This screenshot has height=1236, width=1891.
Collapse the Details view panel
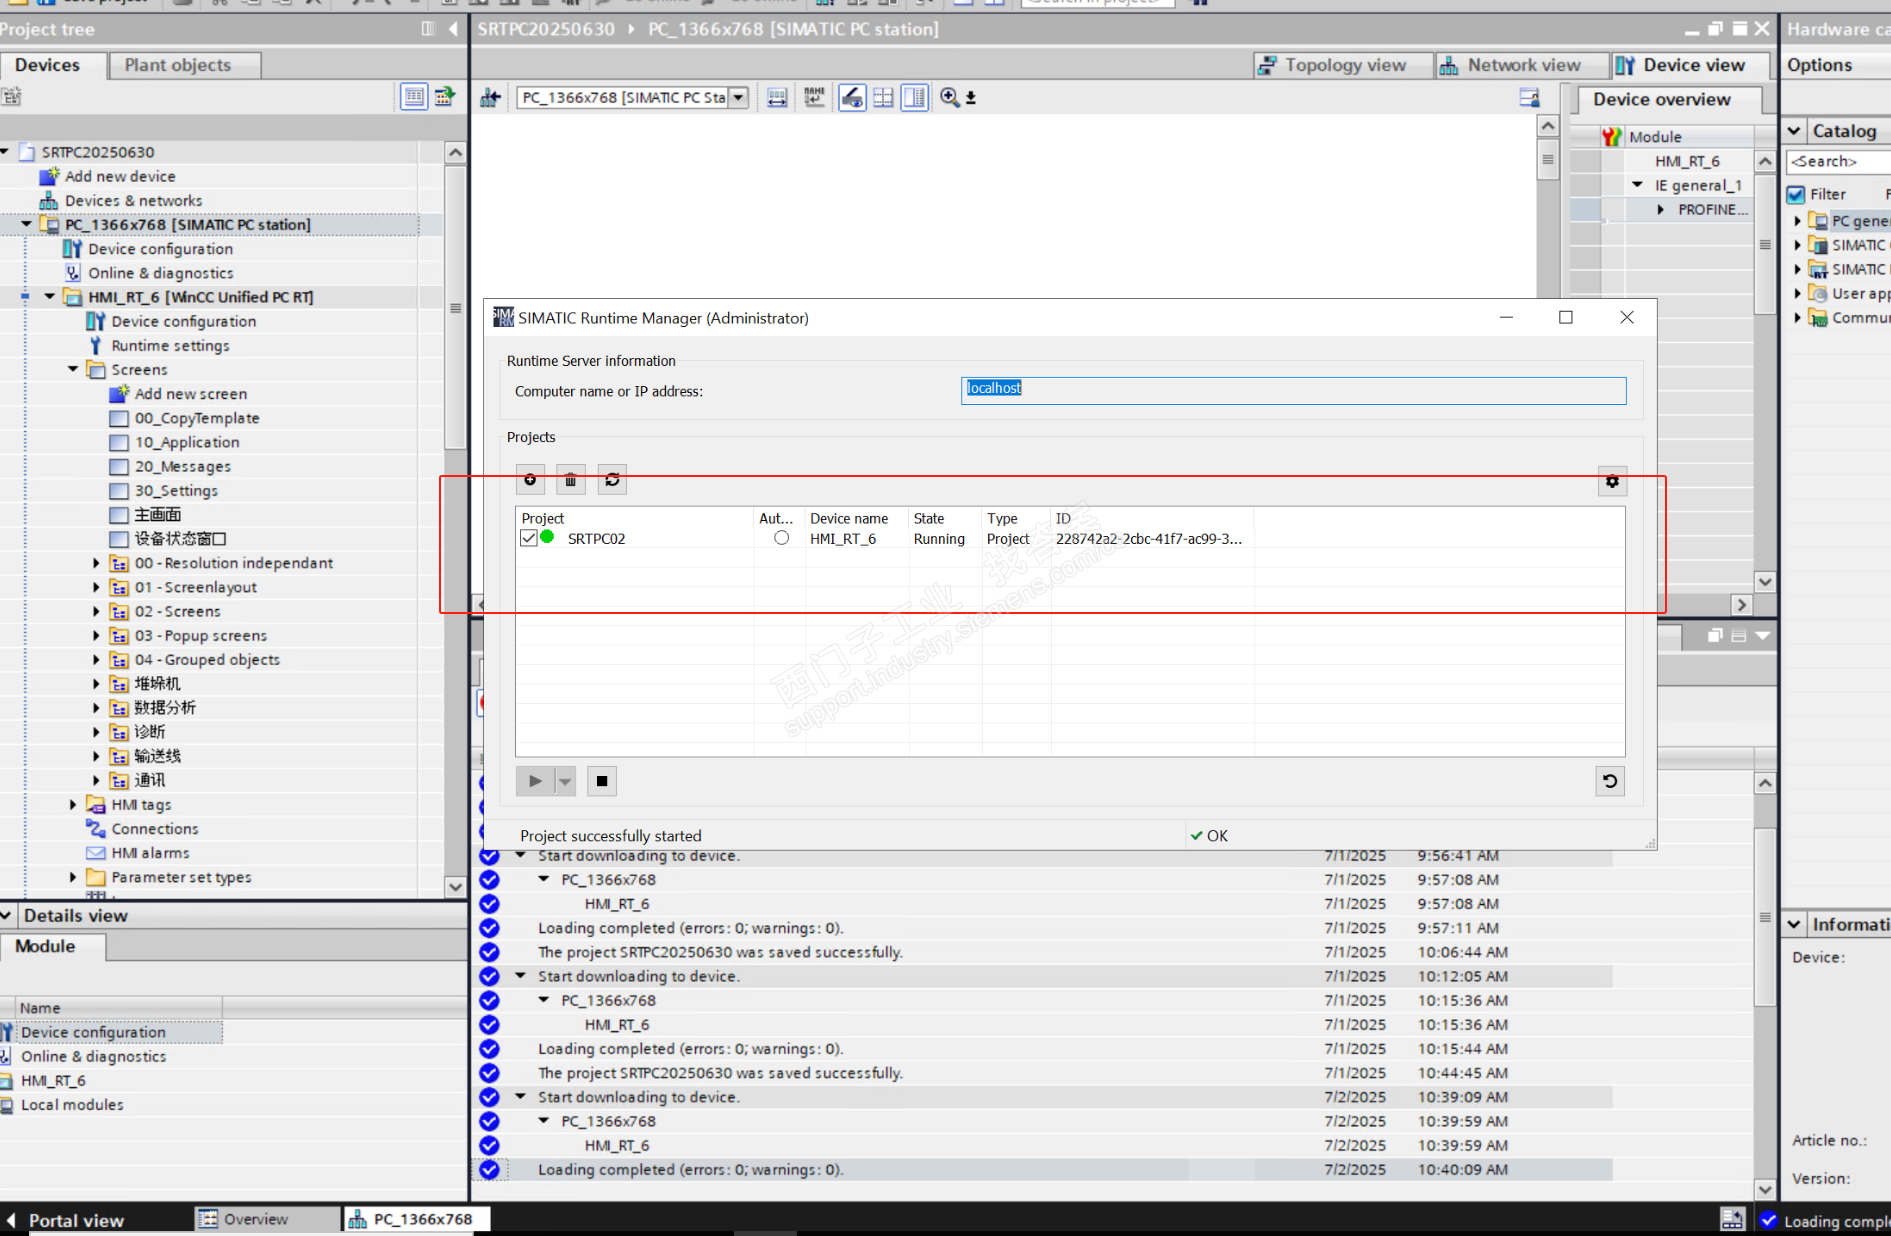(x=6, y=916)
